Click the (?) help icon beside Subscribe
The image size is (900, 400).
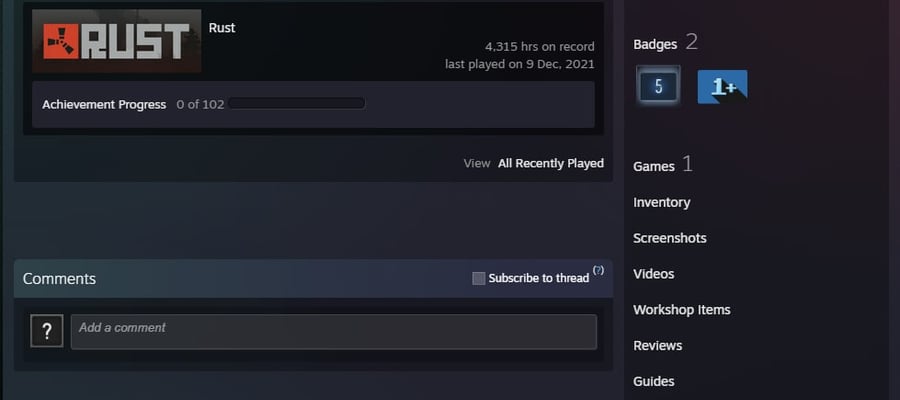(x=598, y=270)
